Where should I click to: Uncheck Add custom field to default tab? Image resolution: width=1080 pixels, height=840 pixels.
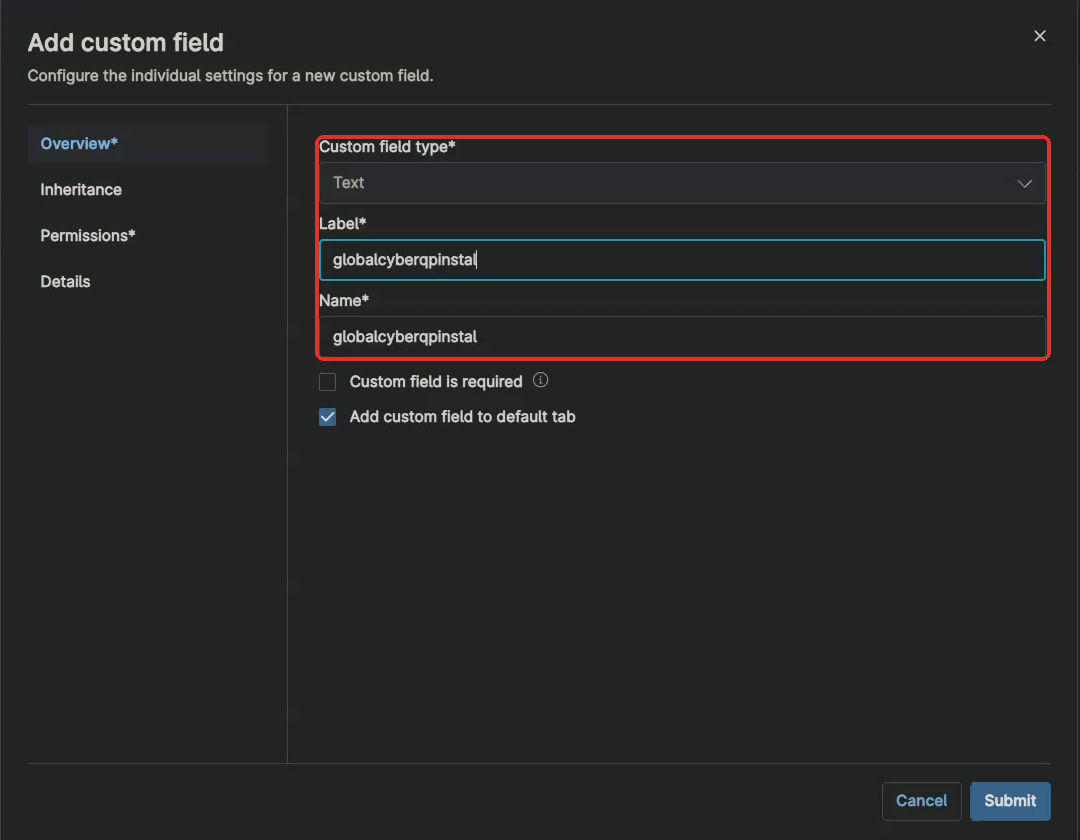(327, 417)
